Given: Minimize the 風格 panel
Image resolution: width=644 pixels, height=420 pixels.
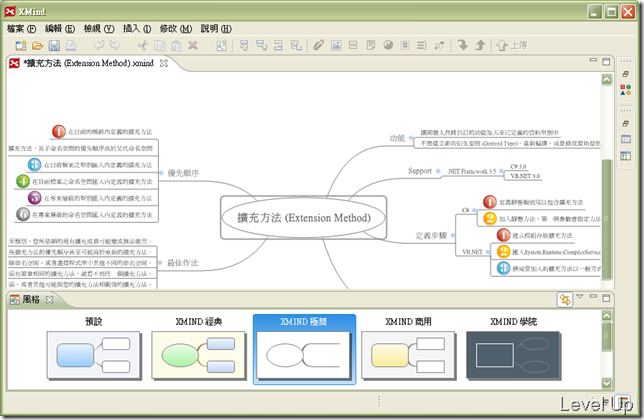Looking at the screenshot, I should click(x=593, y=296).
